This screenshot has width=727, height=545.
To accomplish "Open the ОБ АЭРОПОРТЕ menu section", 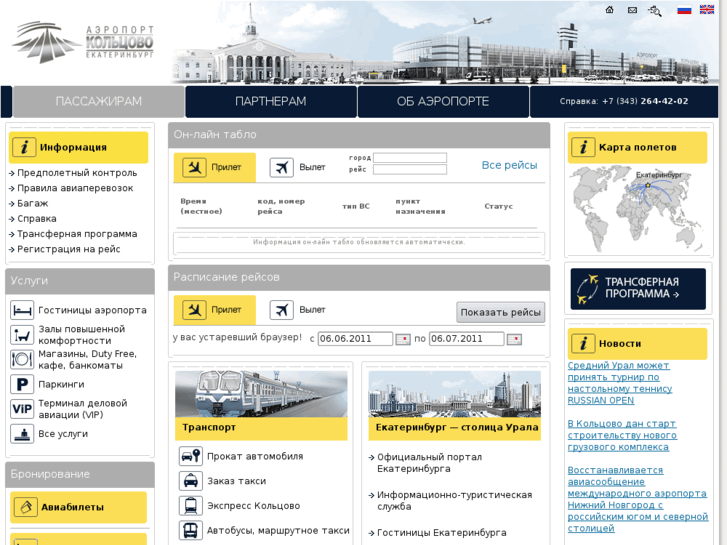I will (443, 102).
